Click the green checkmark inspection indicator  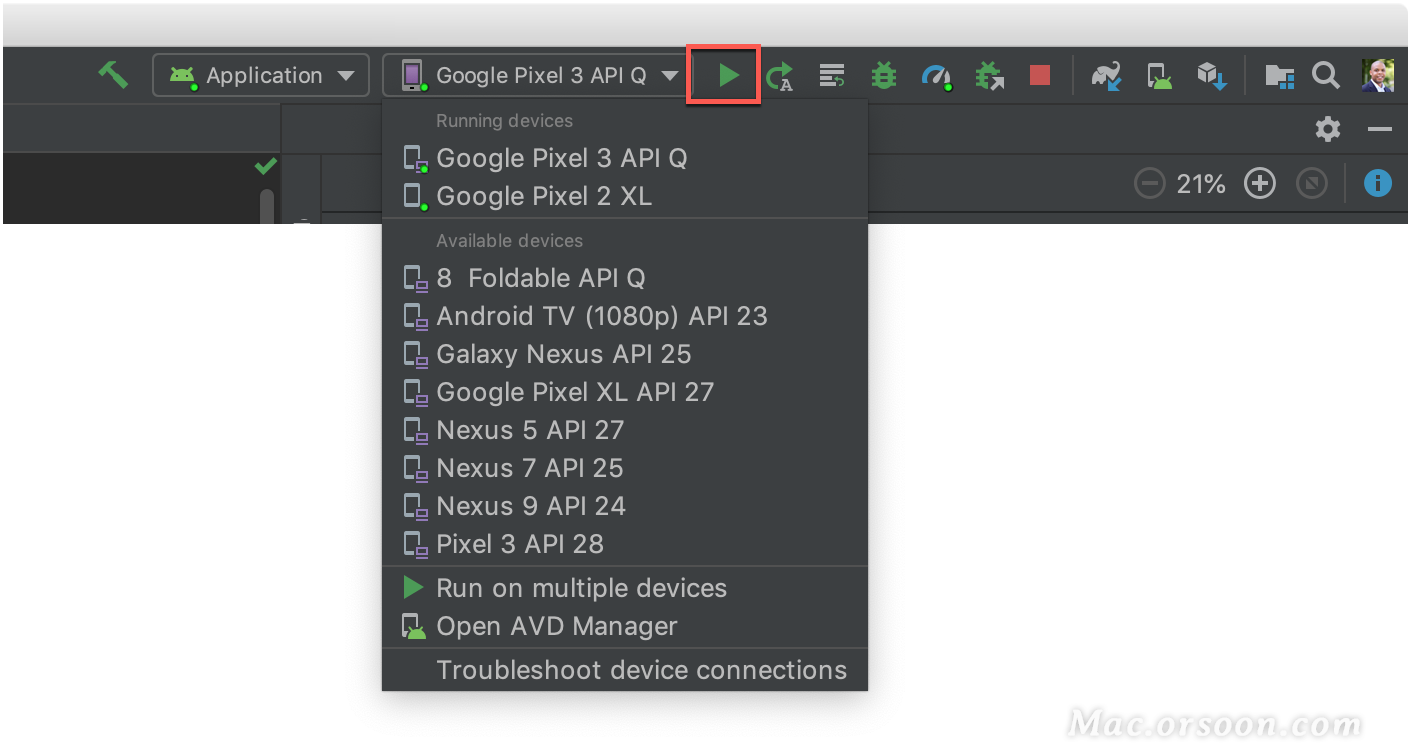click(x=266, y=166)
